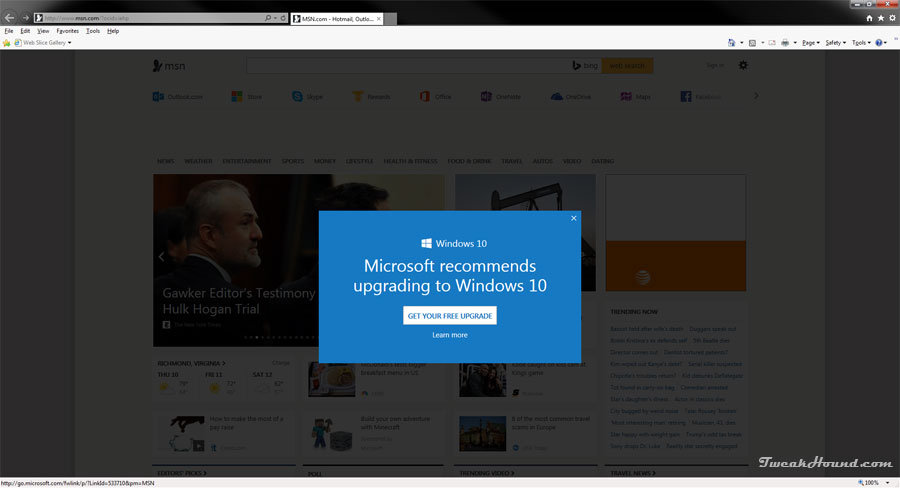Click the blue Help question mark icon

pyautogui.click(x=879, y=42)
